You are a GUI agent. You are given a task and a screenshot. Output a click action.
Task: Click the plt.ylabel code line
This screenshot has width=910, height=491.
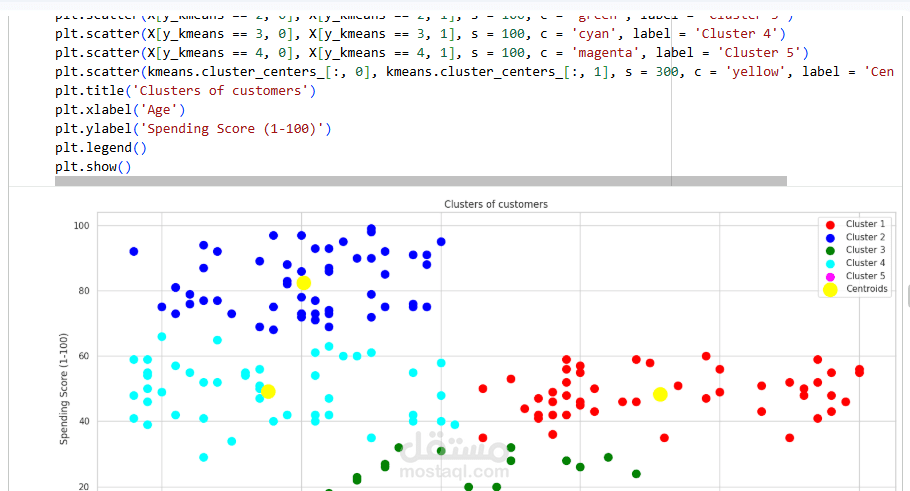(x=193, y=129)
